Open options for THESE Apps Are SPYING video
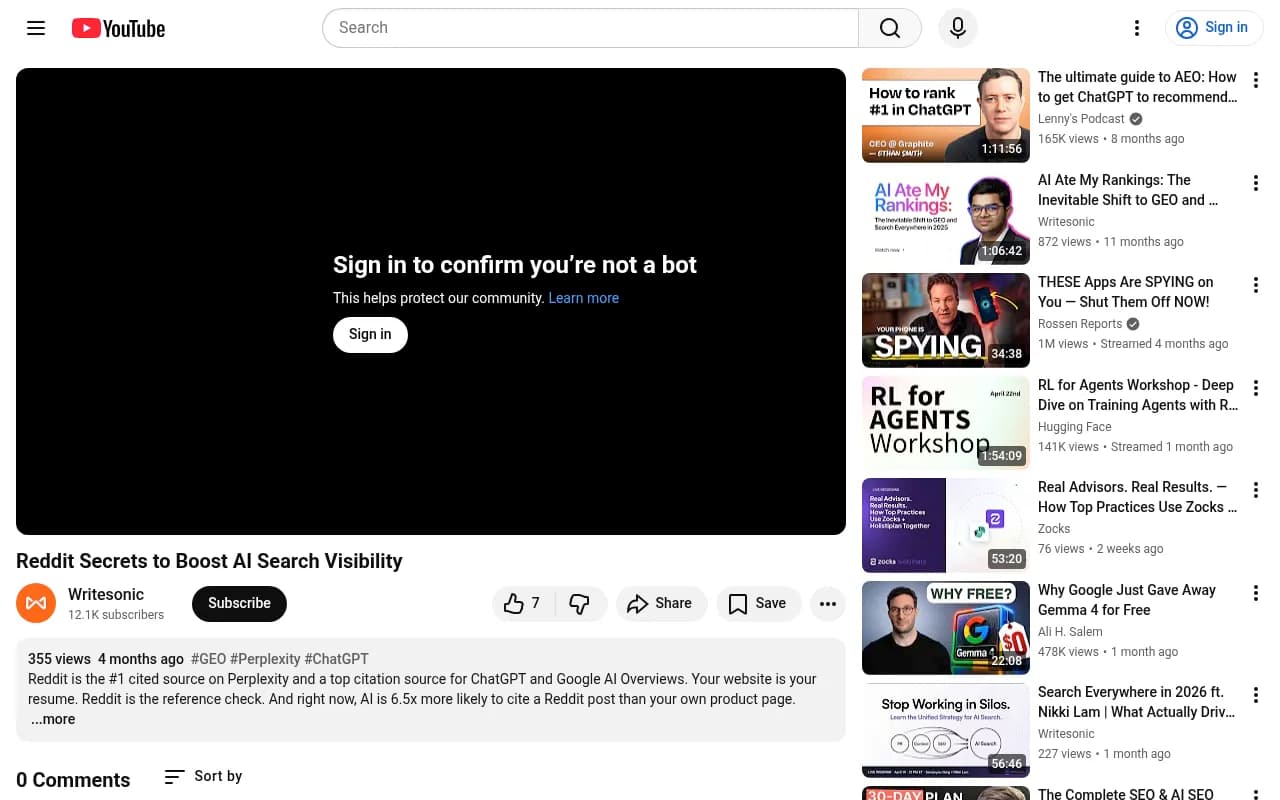The image size is (1280, 800). coord(1256,285)
